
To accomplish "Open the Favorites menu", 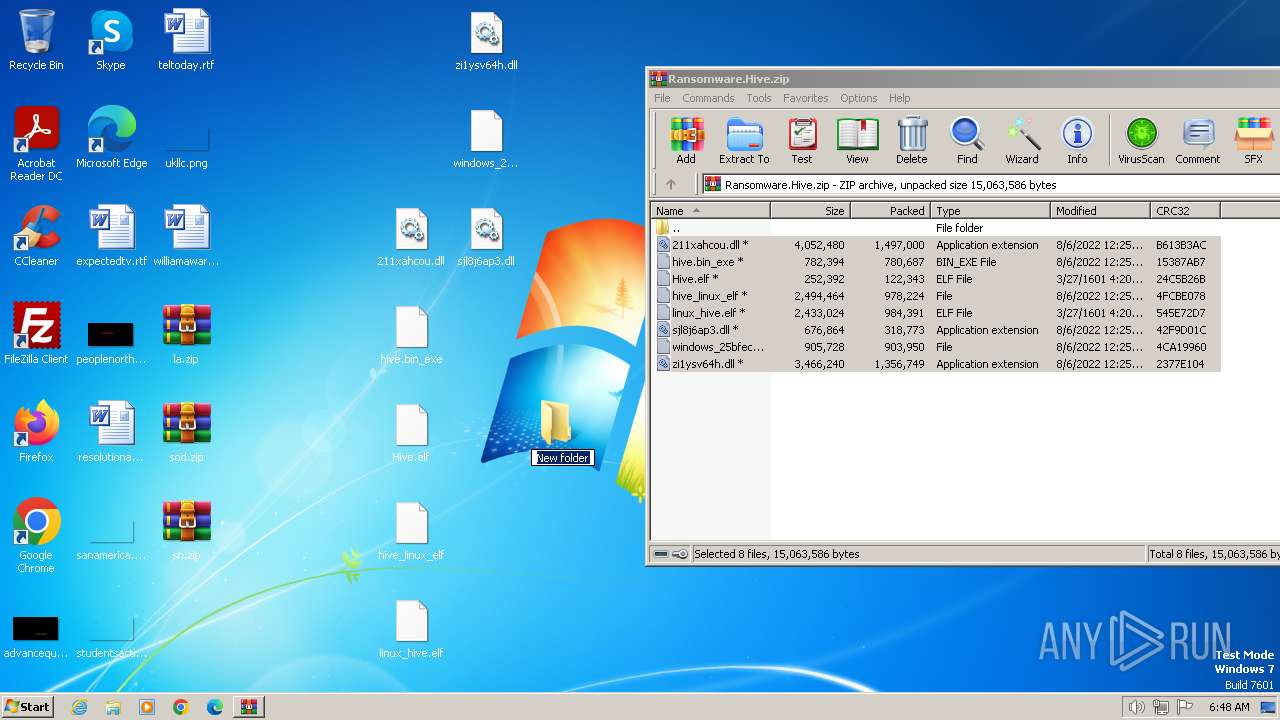I will (805, 98).
